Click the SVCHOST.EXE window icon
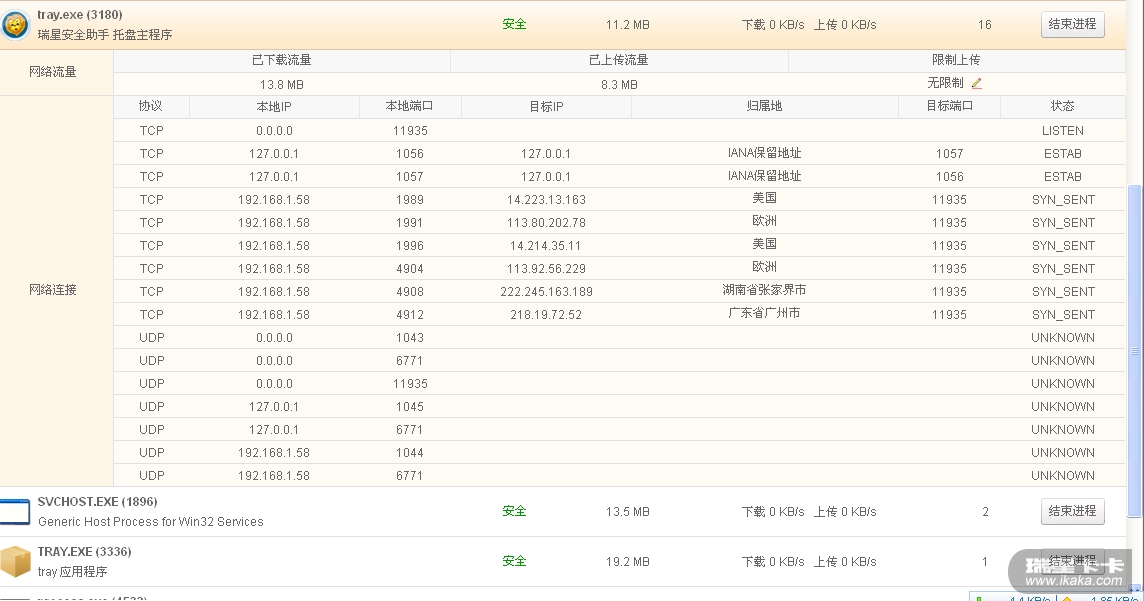The image size is (1144, 601). (x=15, y=512)
